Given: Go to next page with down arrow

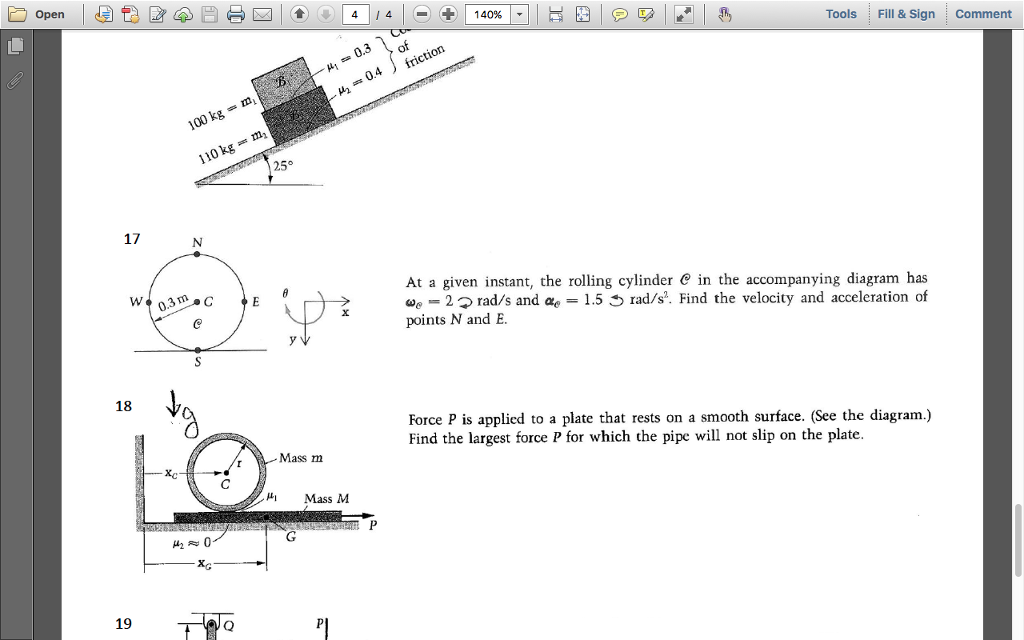Looking at the screenshot, I should 327,14.
